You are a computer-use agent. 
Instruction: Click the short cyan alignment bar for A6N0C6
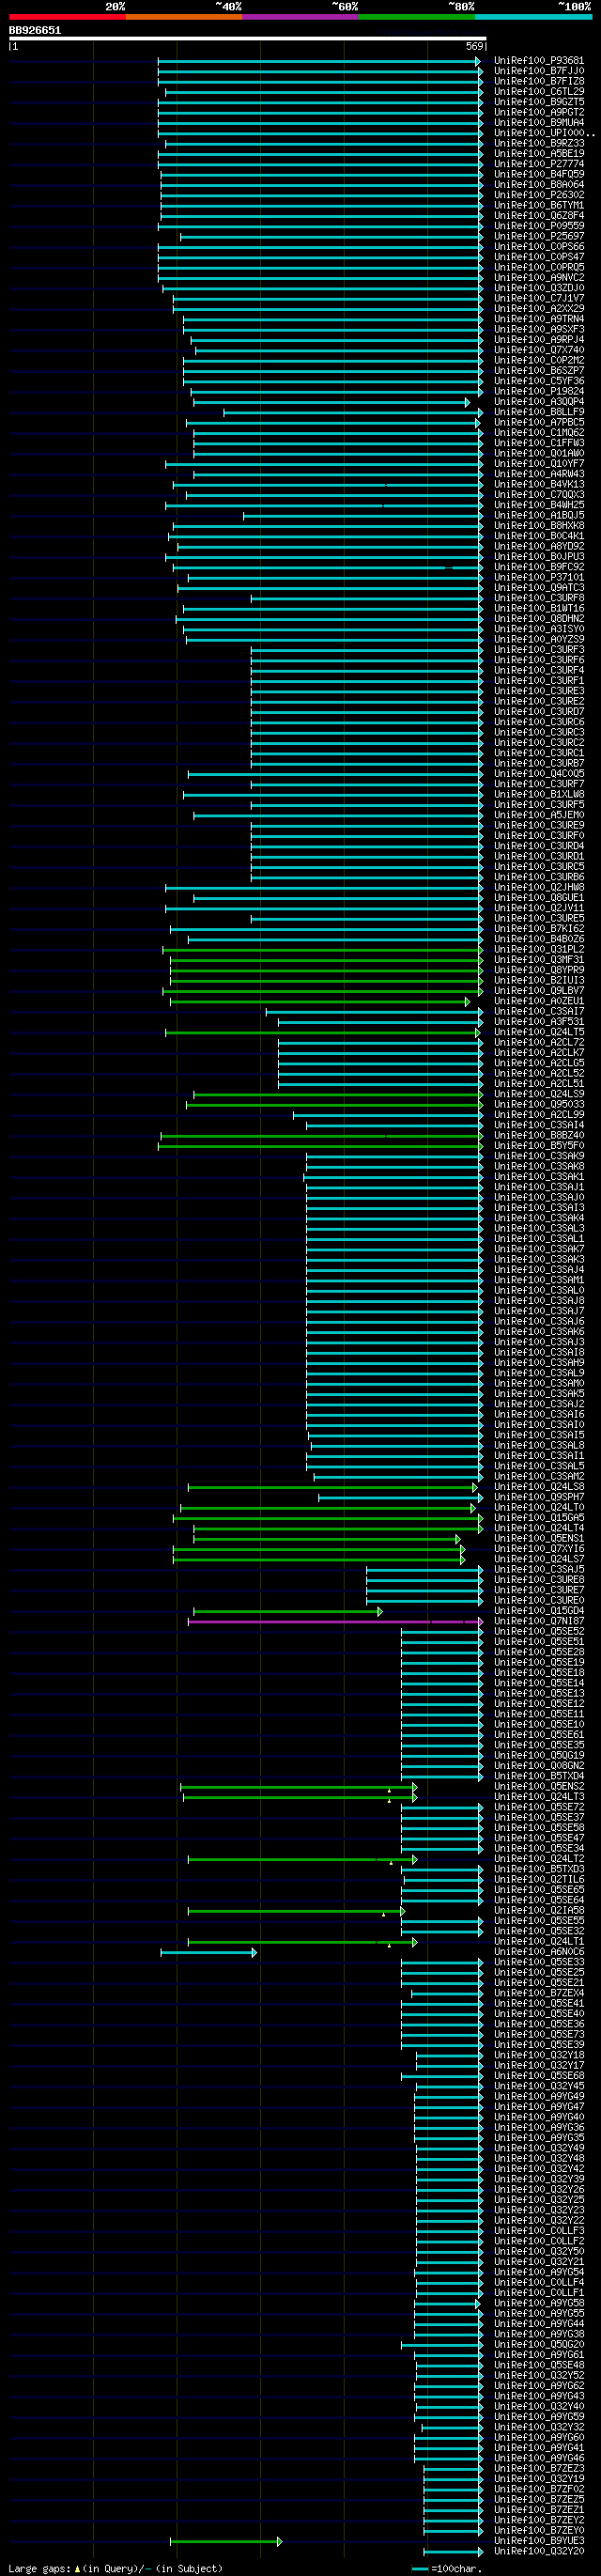click(208, 1952)
